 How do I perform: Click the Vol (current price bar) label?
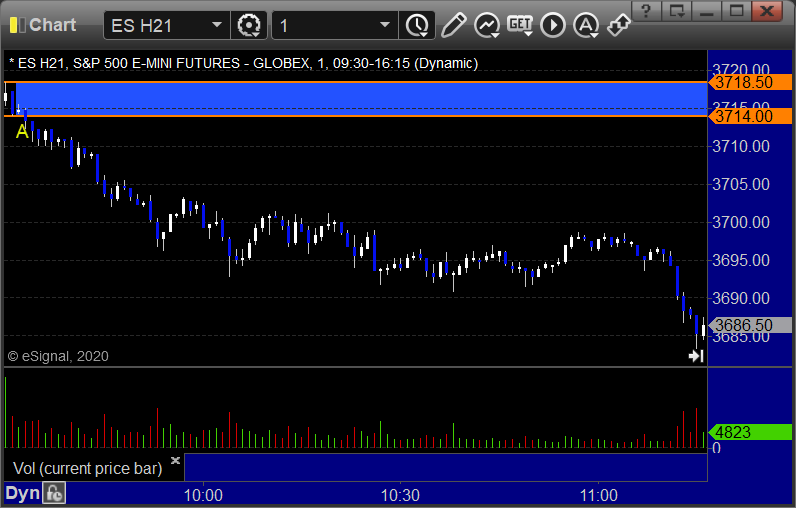[87, 468]
